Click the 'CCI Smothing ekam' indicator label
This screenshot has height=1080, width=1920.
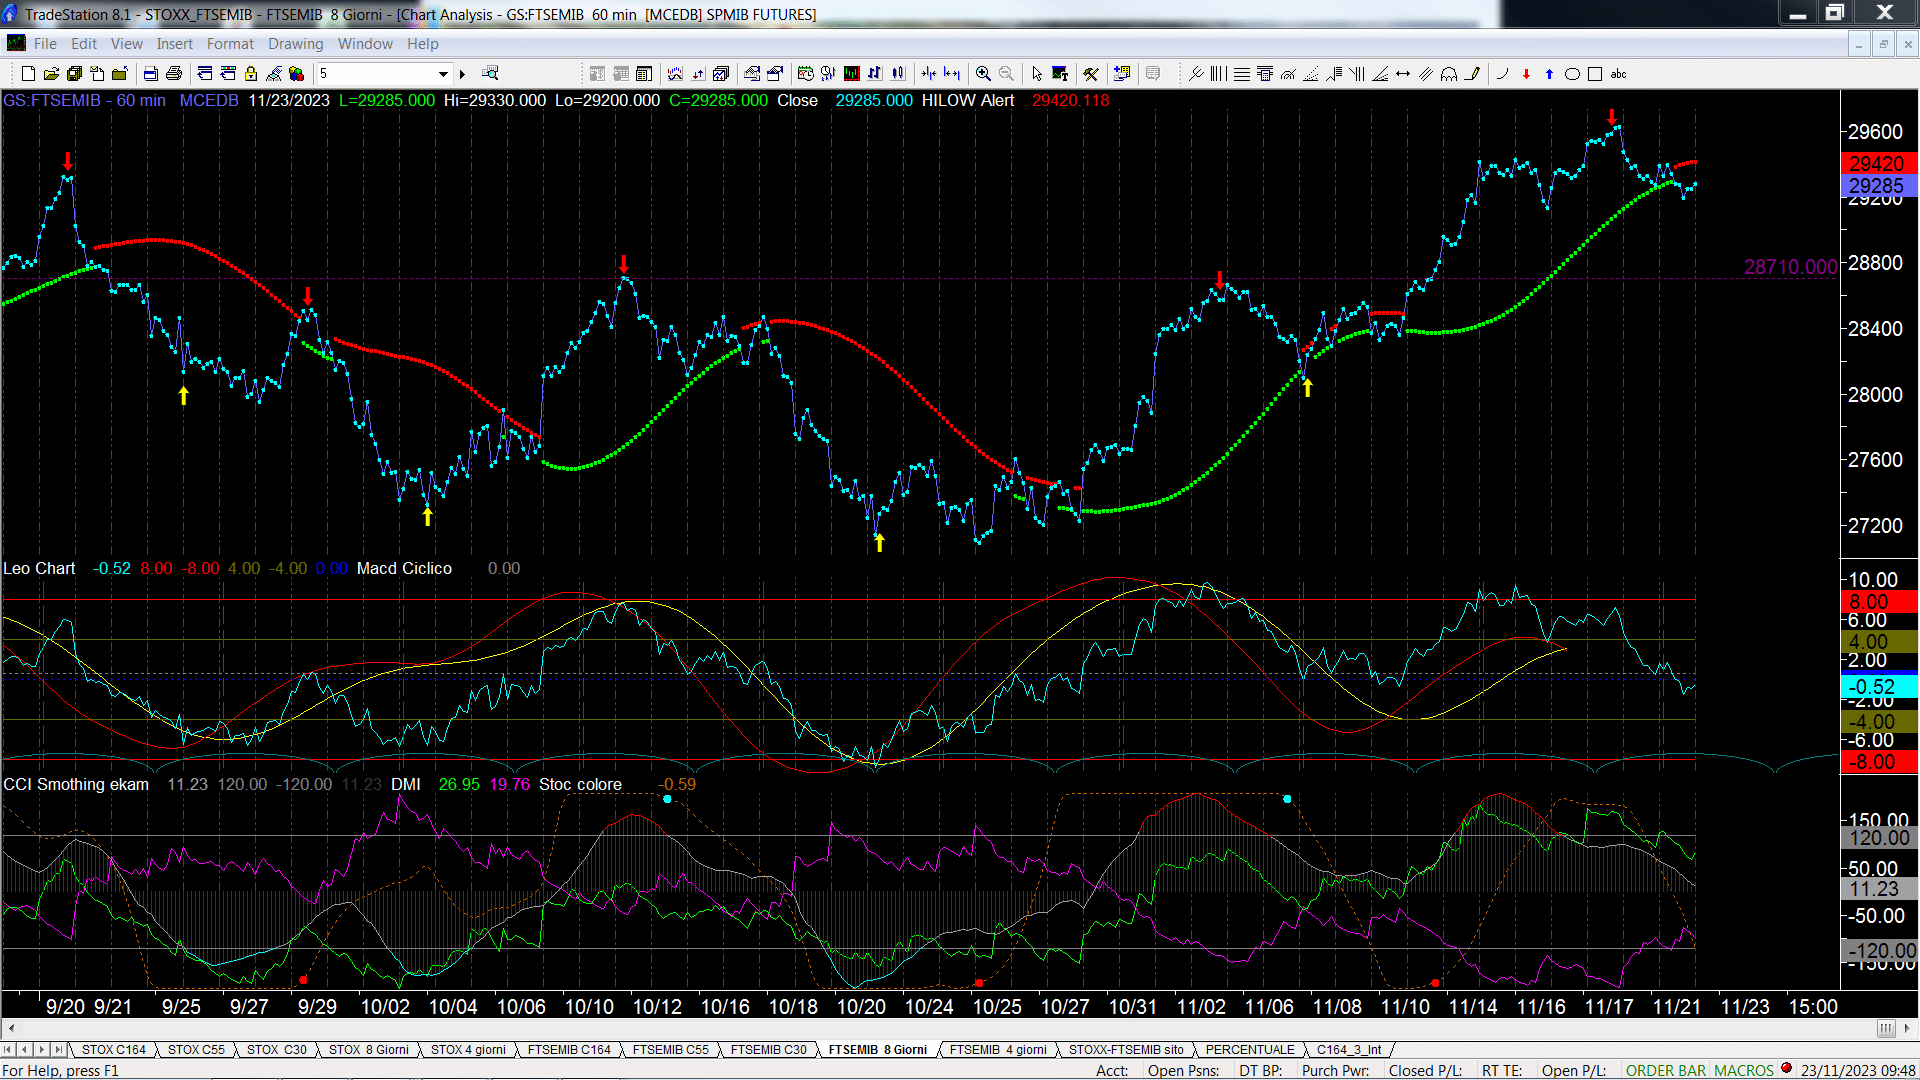tap(76, 785)
